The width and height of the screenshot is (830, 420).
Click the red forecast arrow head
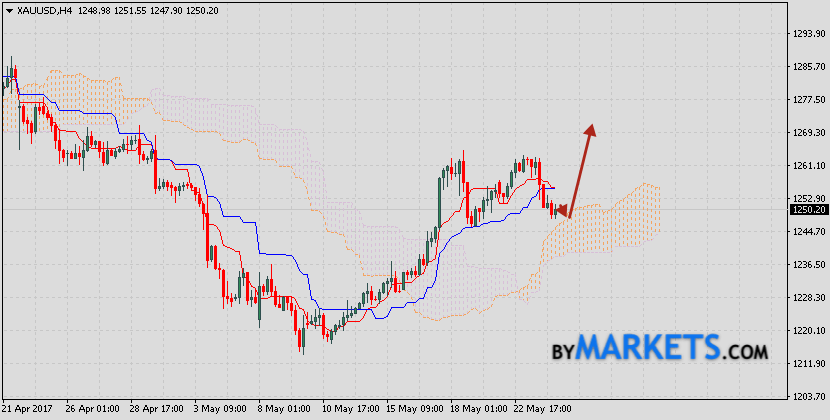tap(591, 128)
